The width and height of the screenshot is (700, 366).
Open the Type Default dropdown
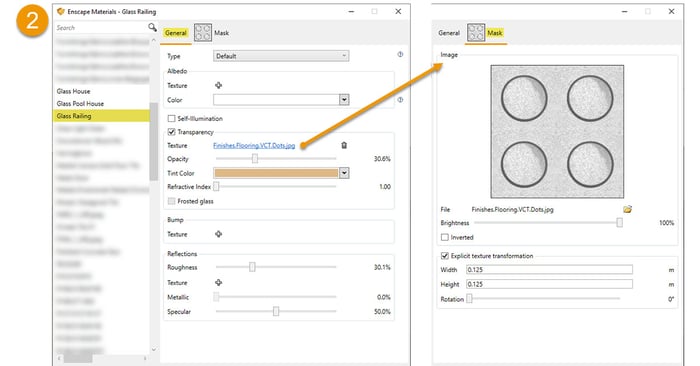[281, 56]
